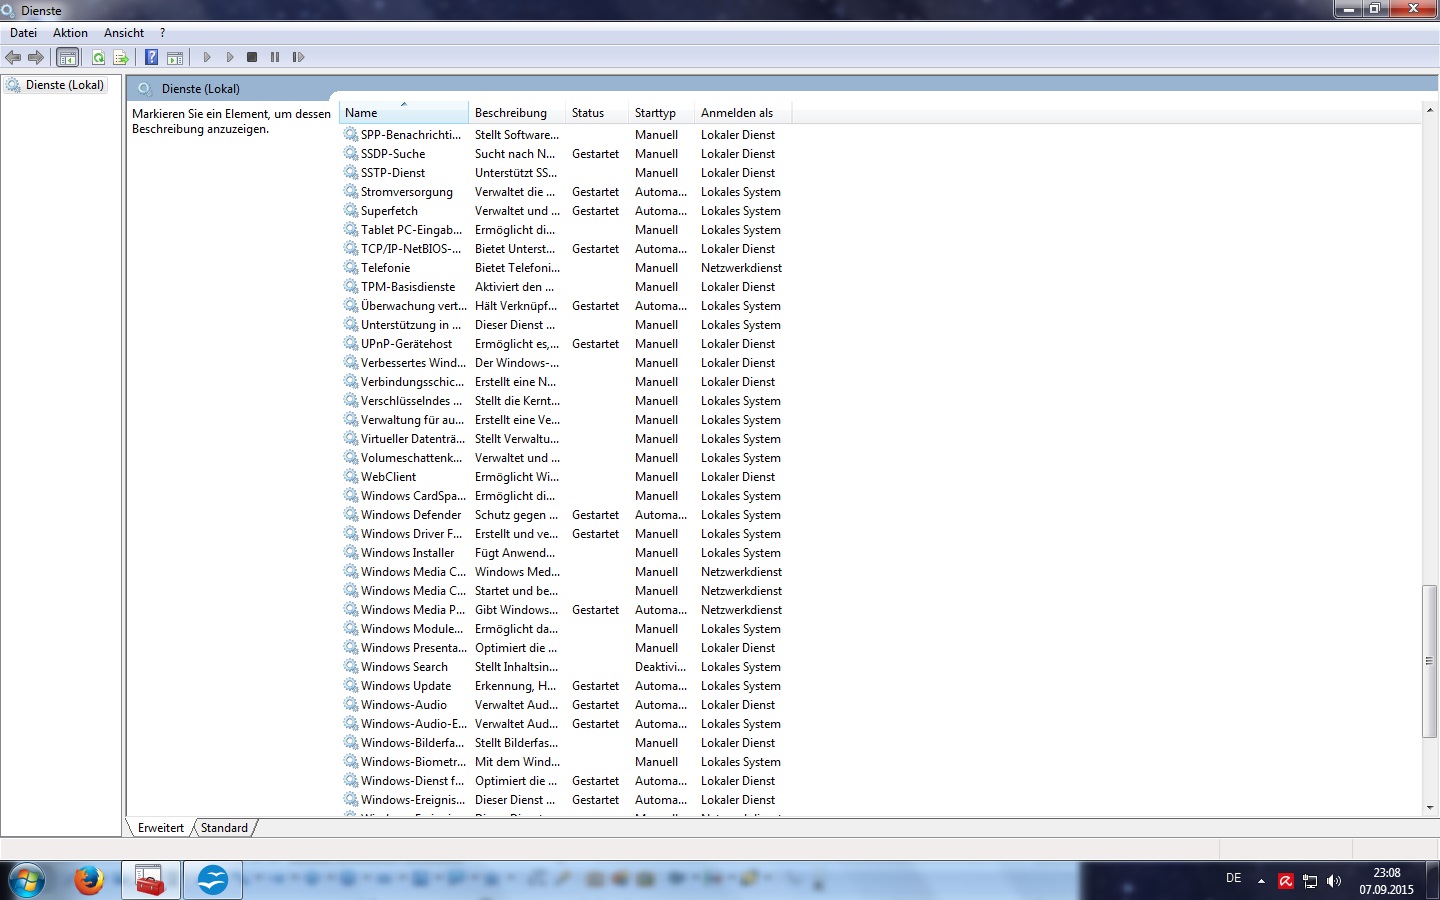Sort by the Status column header
The height and width of the screenshot is (900, 1440).
click(597, 113)
